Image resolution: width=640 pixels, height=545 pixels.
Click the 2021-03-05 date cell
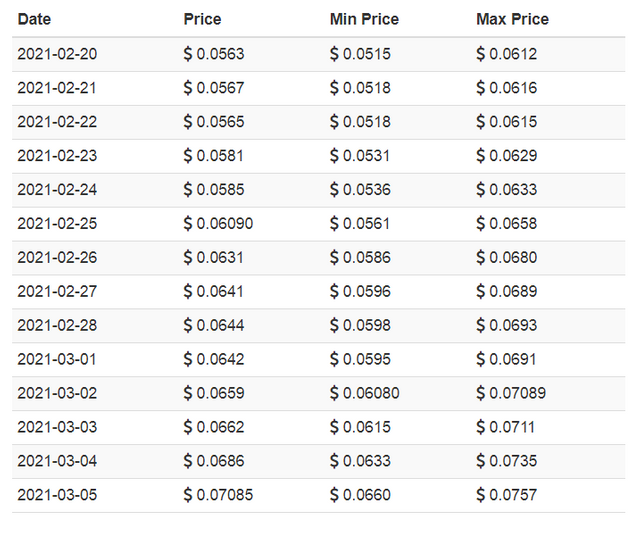57,495
